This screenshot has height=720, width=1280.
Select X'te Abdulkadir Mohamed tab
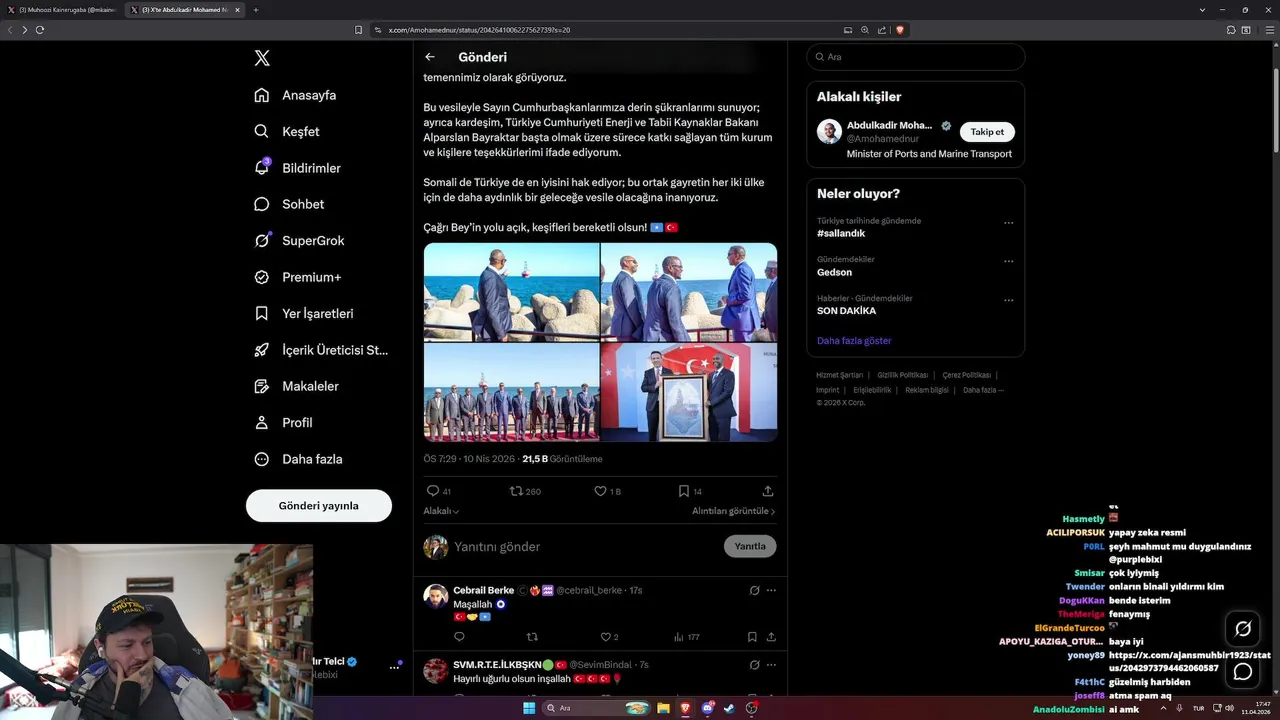point(185,10)
